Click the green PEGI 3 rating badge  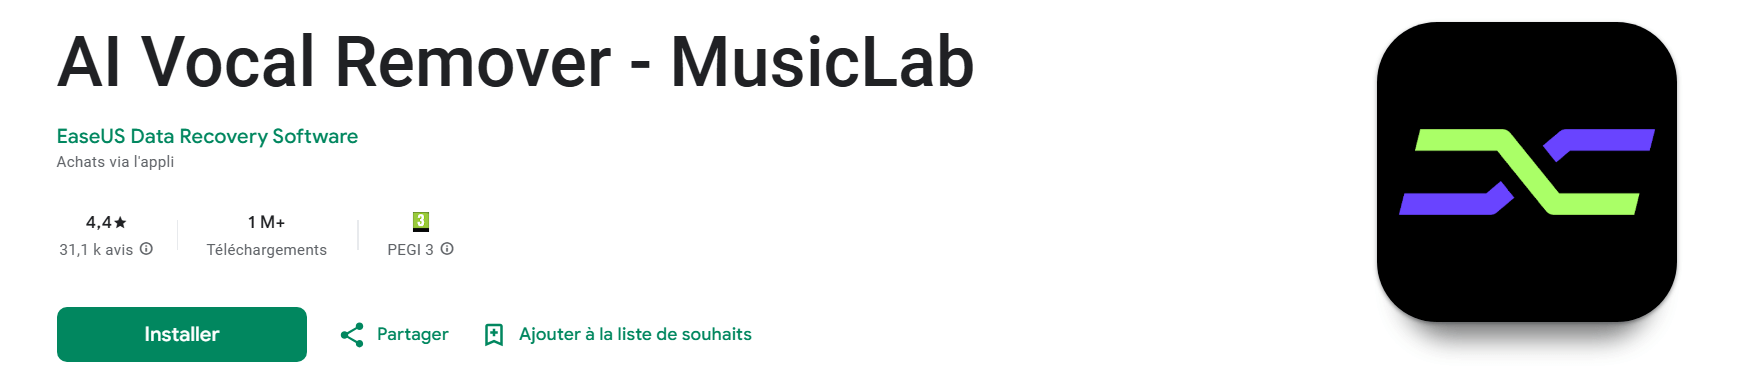click(x=421, y=222)
